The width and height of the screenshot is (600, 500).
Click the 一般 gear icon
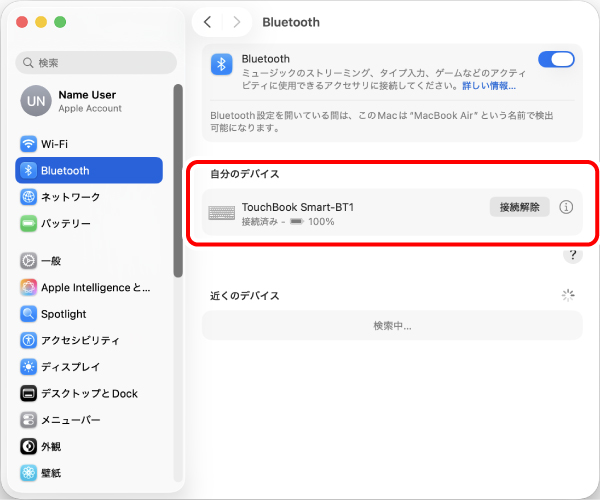tap(28, 261)
